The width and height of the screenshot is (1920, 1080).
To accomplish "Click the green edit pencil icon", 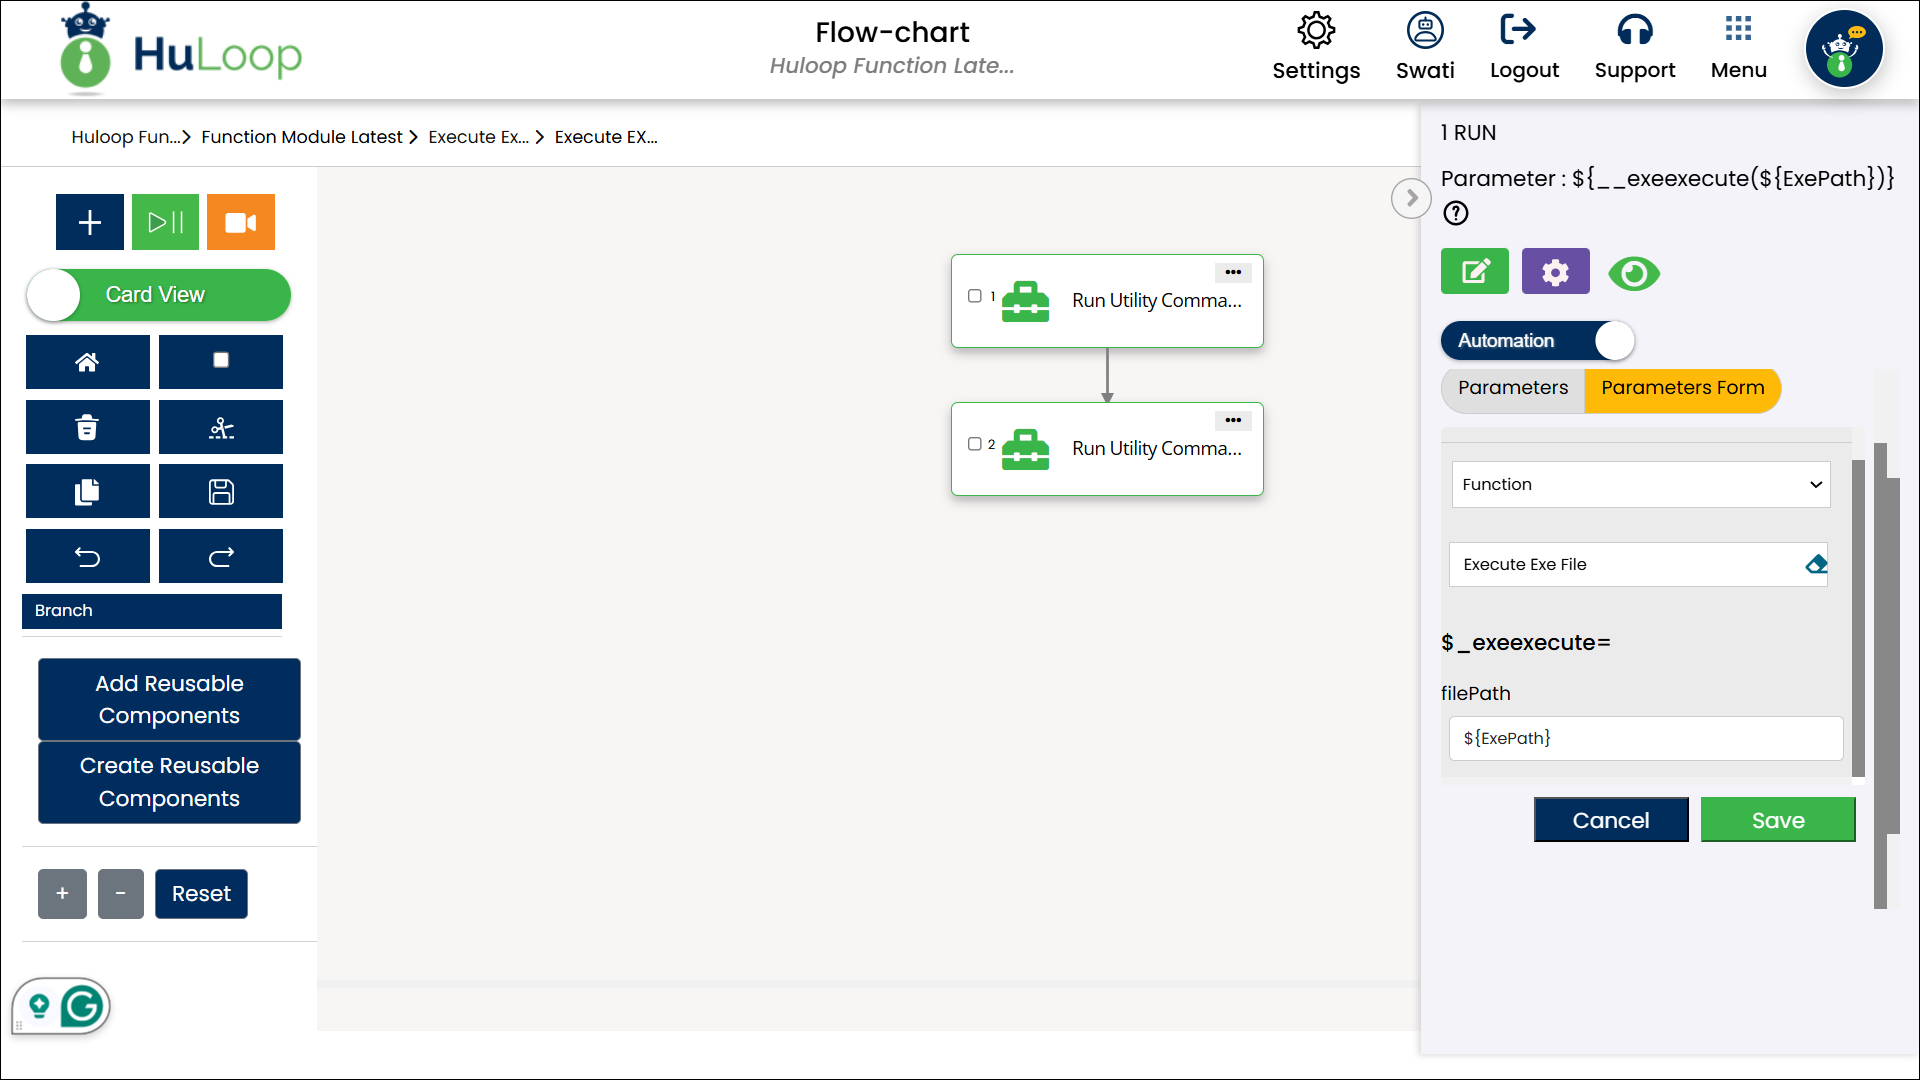I will [x=1475, y=272].
